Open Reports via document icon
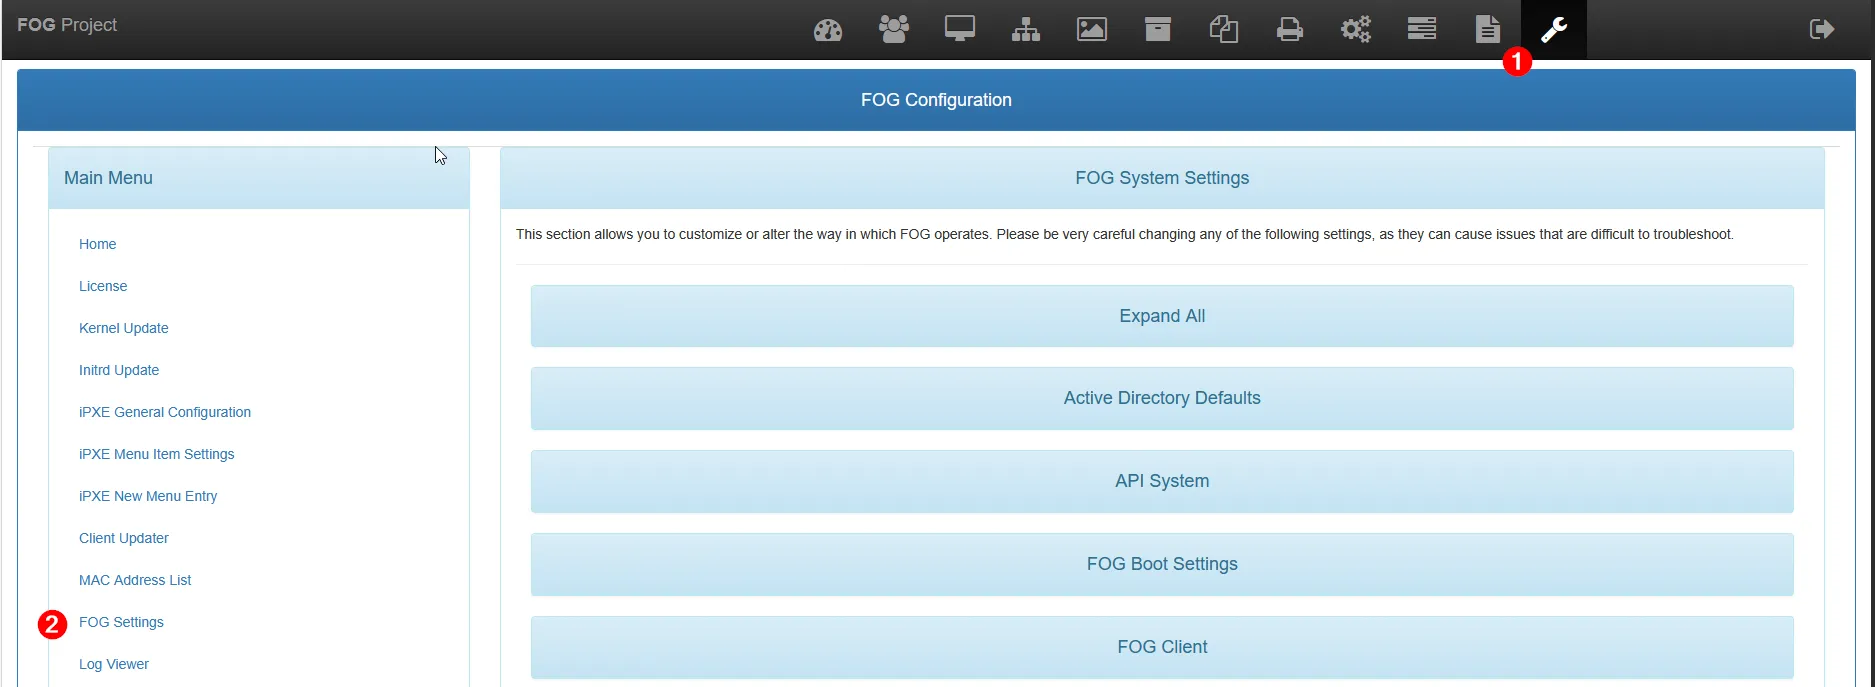The height and width of the screenshot is (687, 1875). 1487,29
